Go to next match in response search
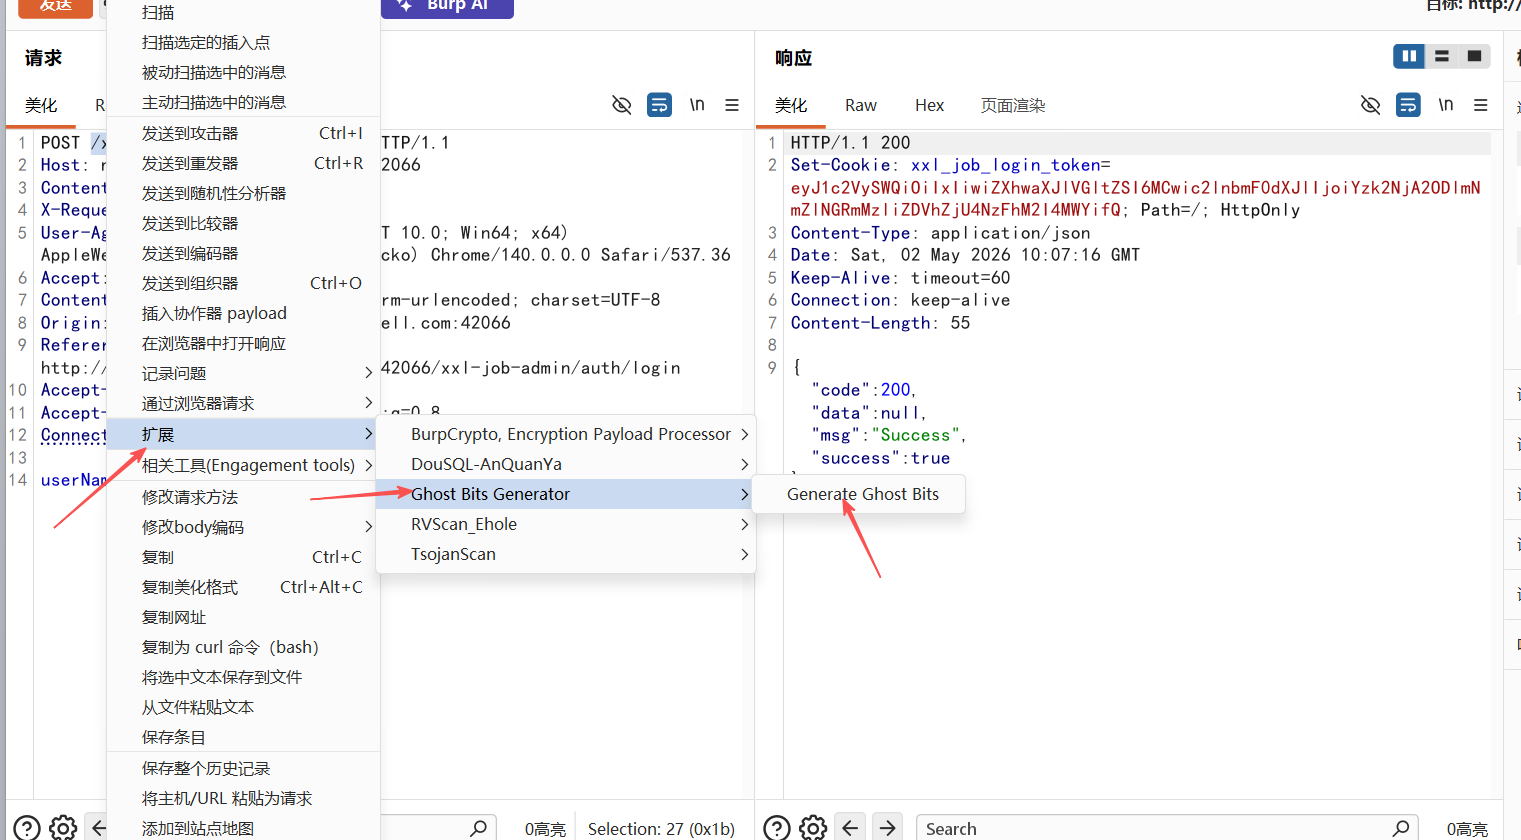The image size is (1521, 840). pyautogui.click(x=888, y=828)
